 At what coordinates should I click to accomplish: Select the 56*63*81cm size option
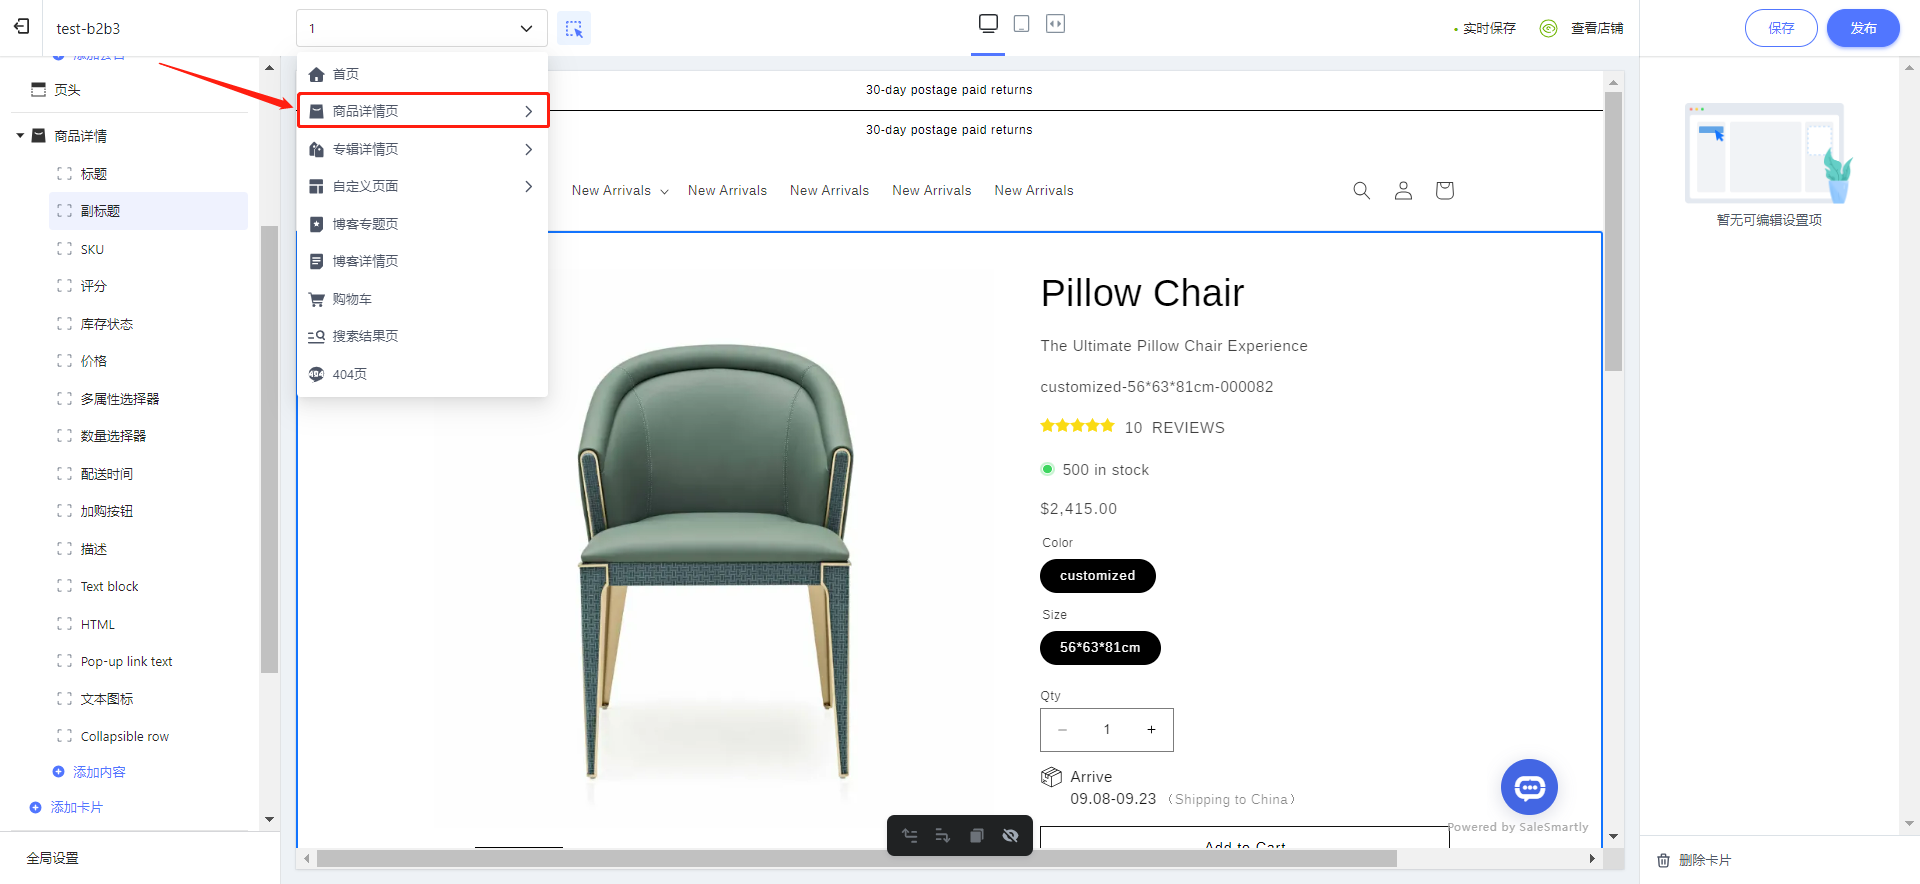click(1100, 648)
